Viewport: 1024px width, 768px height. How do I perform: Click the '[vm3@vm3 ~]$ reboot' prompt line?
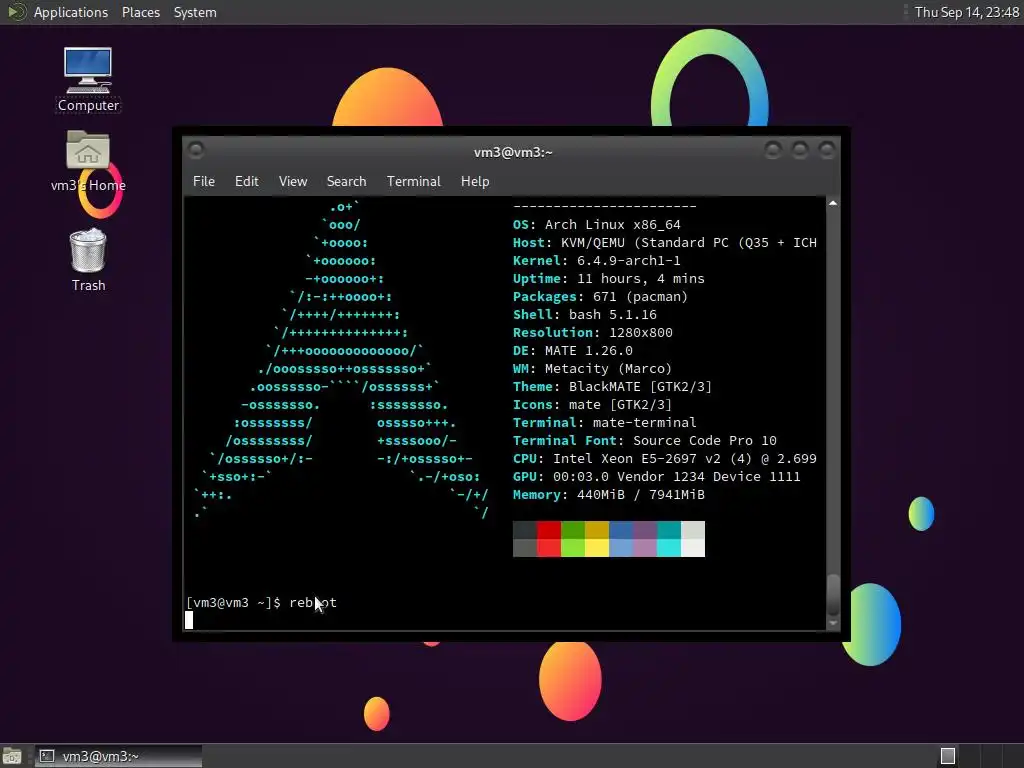(261, 603)
